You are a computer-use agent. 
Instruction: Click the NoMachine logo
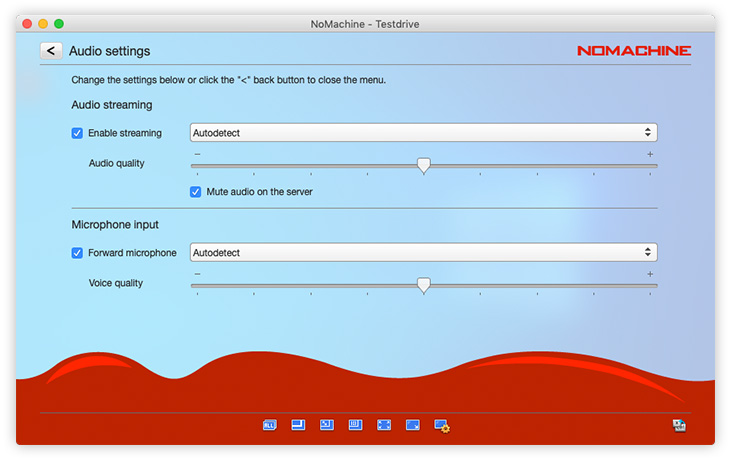(x=634, y=51)
